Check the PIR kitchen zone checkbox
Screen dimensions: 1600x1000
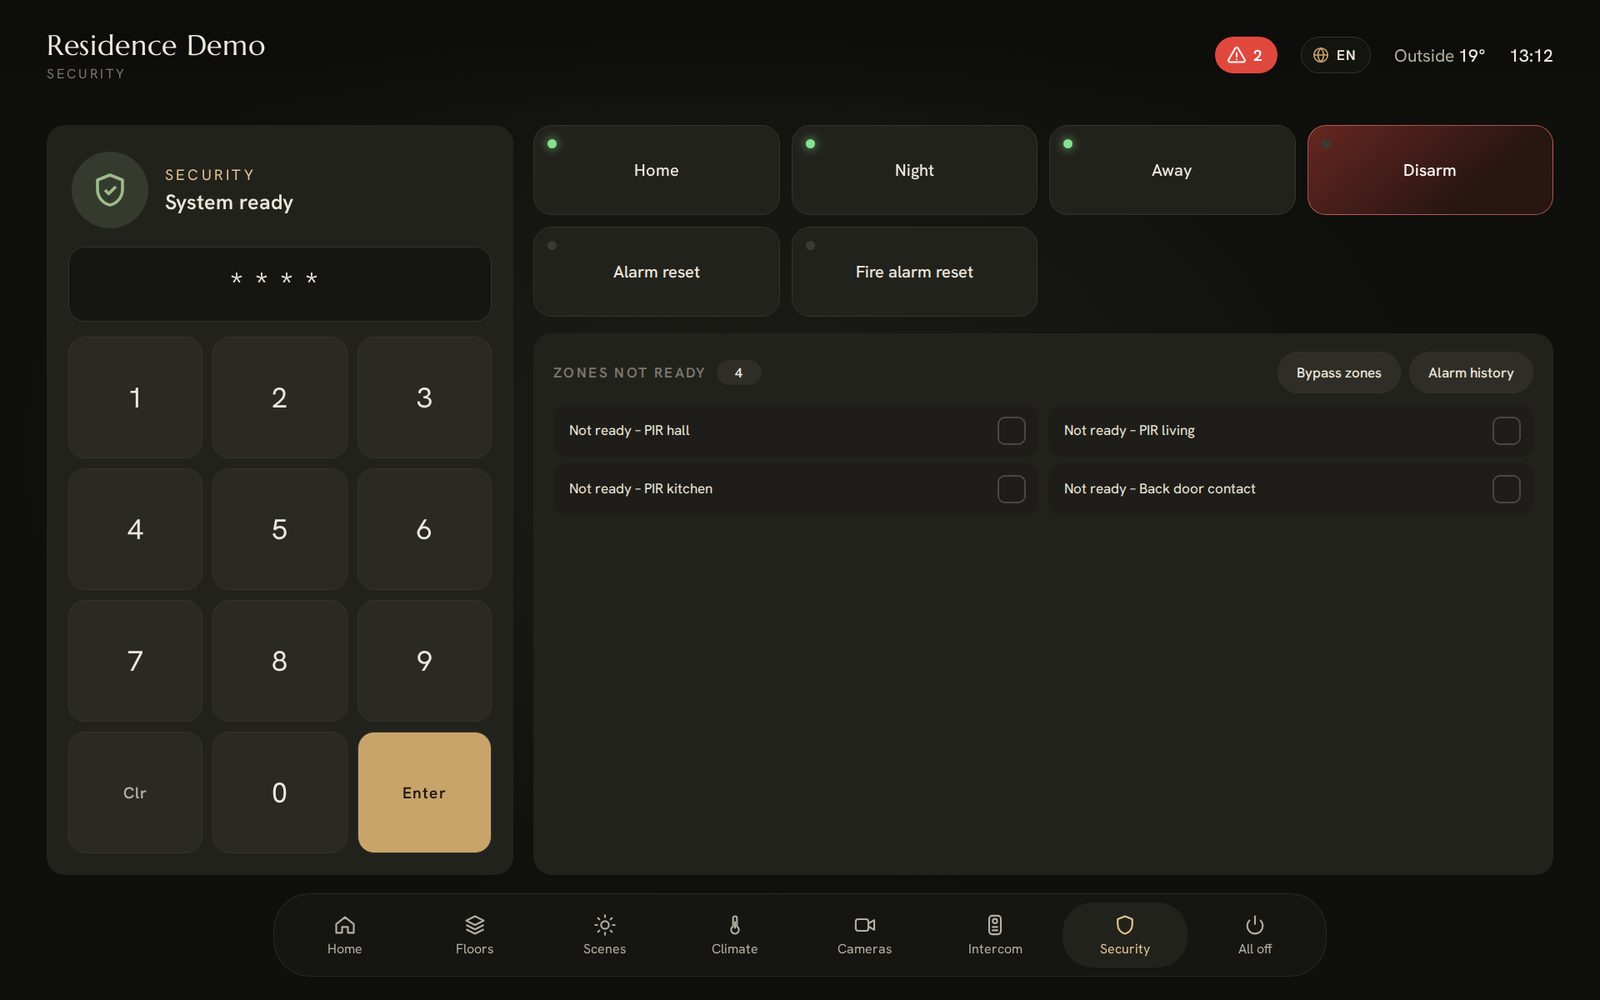pos(1011,489)
